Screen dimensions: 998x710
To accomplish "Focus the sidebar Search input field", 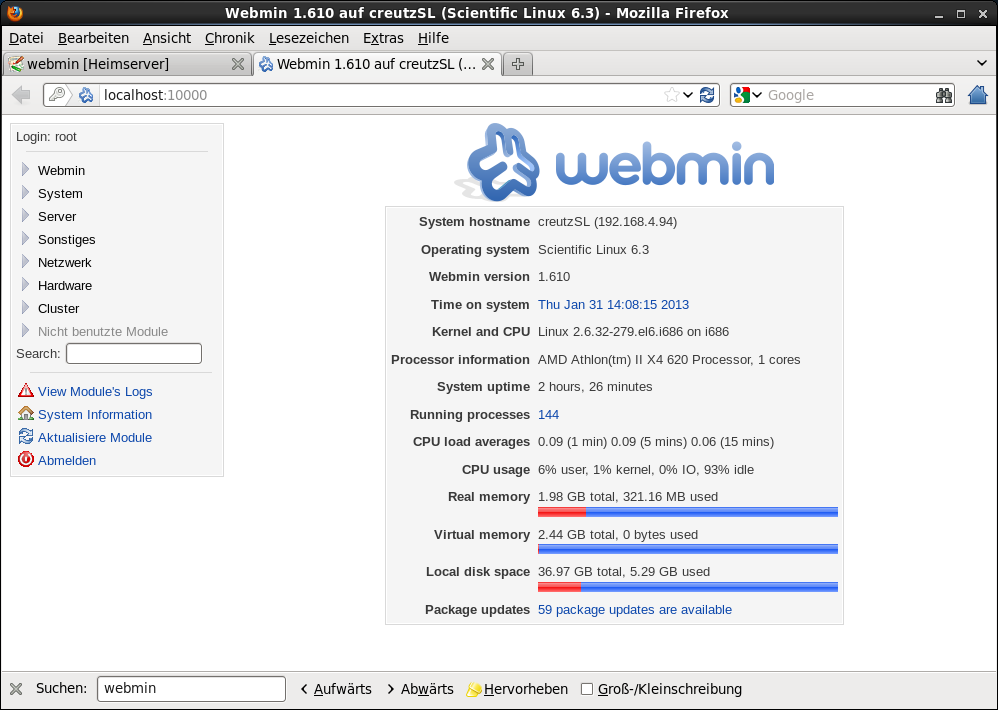I will [x=134, y=354].
